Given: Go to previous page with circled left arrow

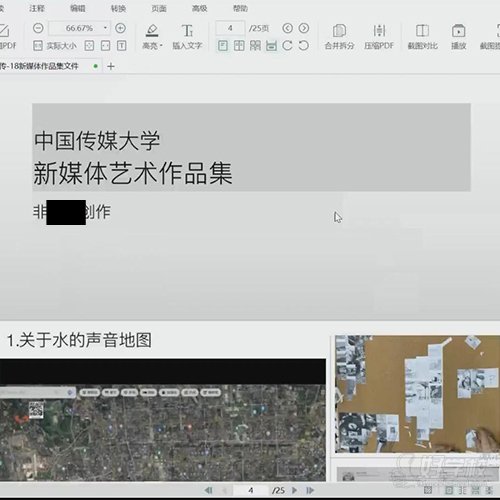Looking at the screenshot, I should coord(287,28).
